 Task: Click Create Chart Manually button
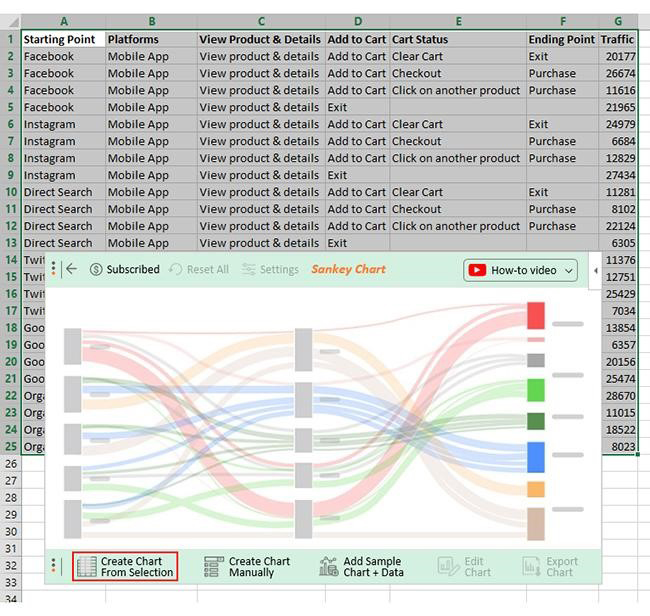tap(247, 567)
